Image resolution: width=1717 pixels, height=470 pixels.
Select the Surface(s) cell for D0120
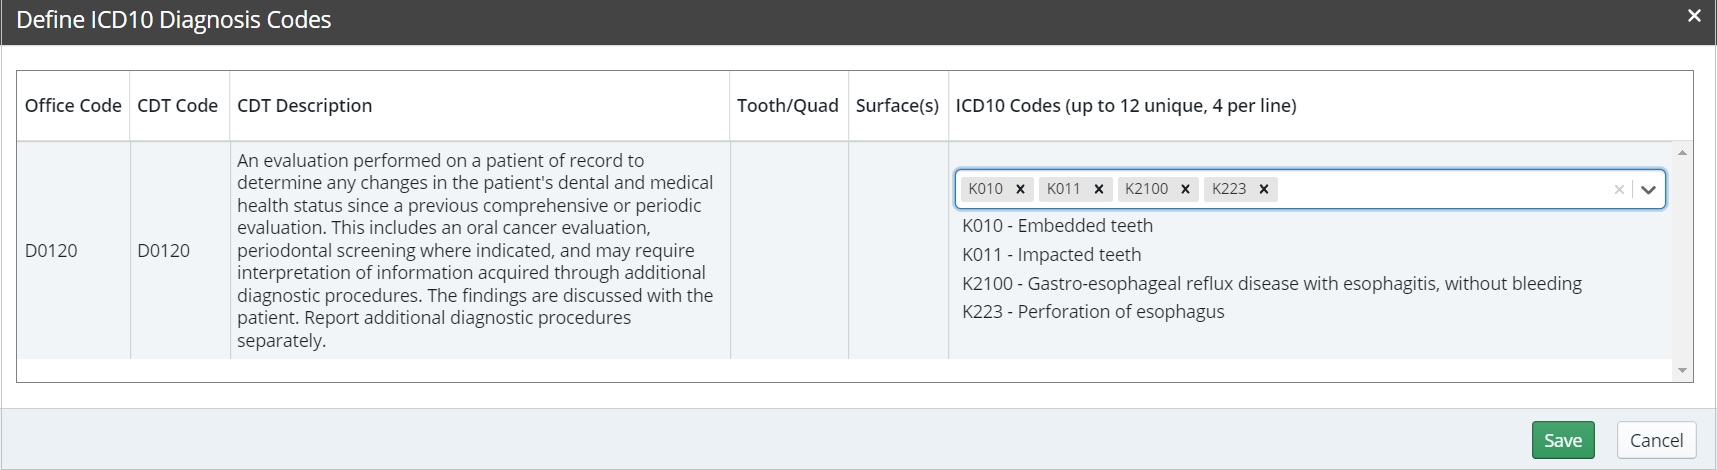click(x=898, y=250)
